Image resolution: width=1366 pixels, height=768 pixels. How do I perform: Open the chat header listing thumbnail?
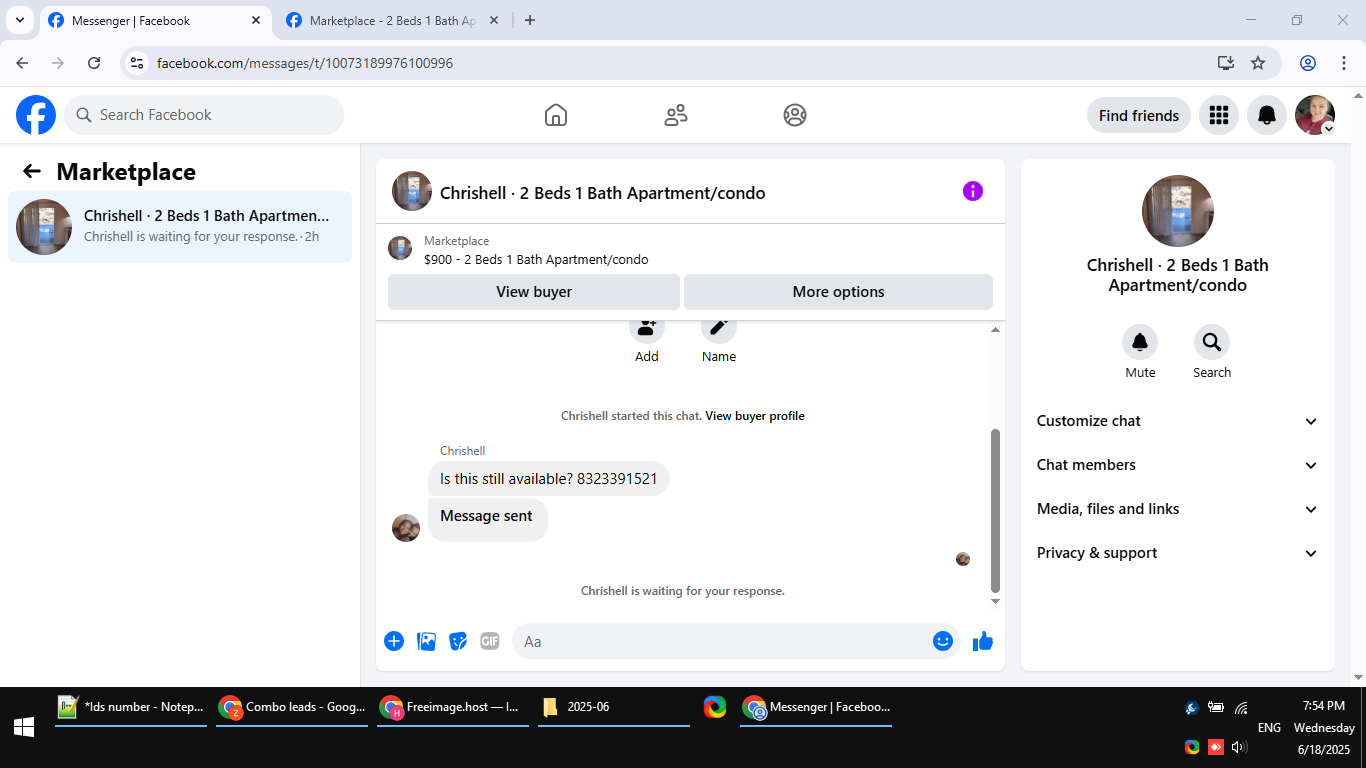(x=412, y=191)
